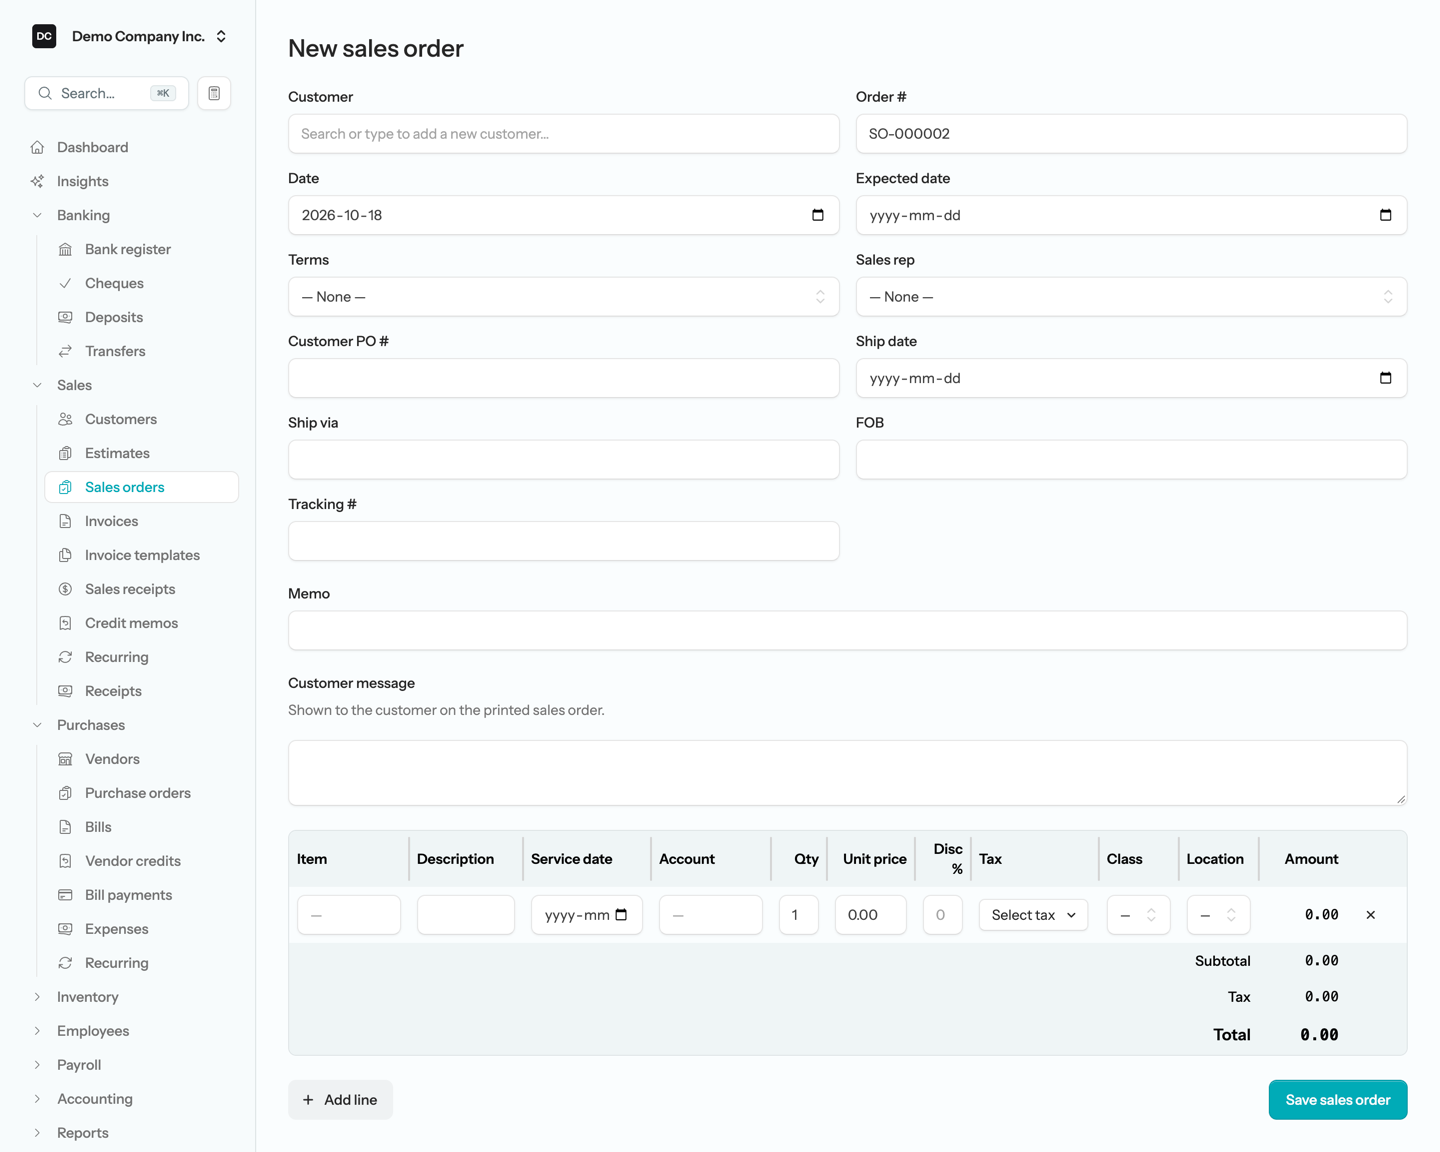Click the Vendors storefront icon

pos(65,759)
